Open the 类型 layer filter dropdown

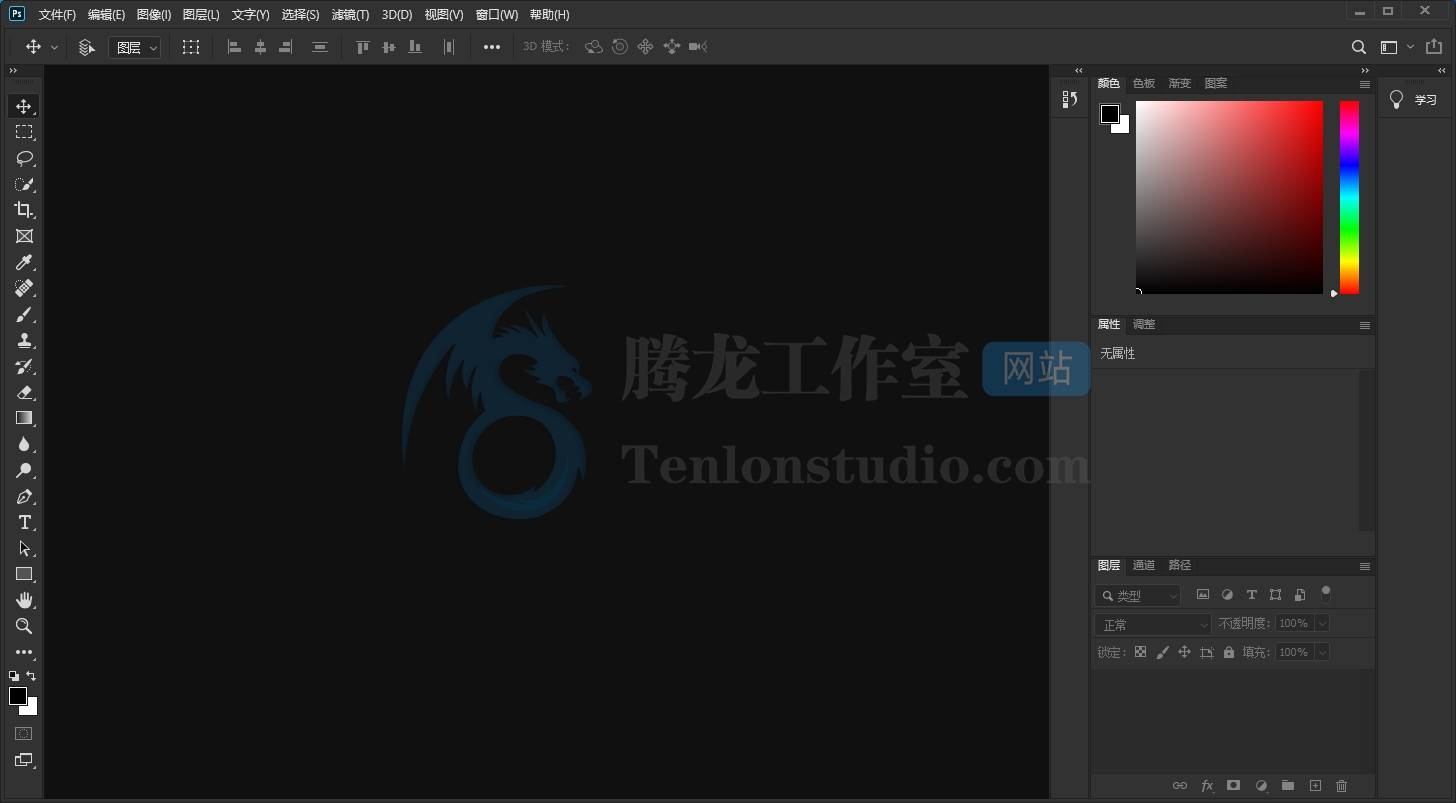pos(1138,596)
